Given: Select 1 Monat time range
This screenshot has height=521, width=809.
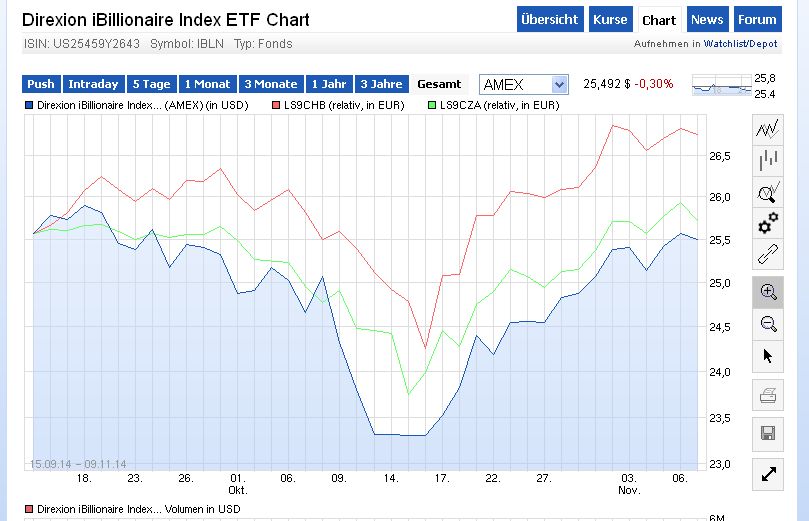Looking at the screenshot, I should coord(207,84).
